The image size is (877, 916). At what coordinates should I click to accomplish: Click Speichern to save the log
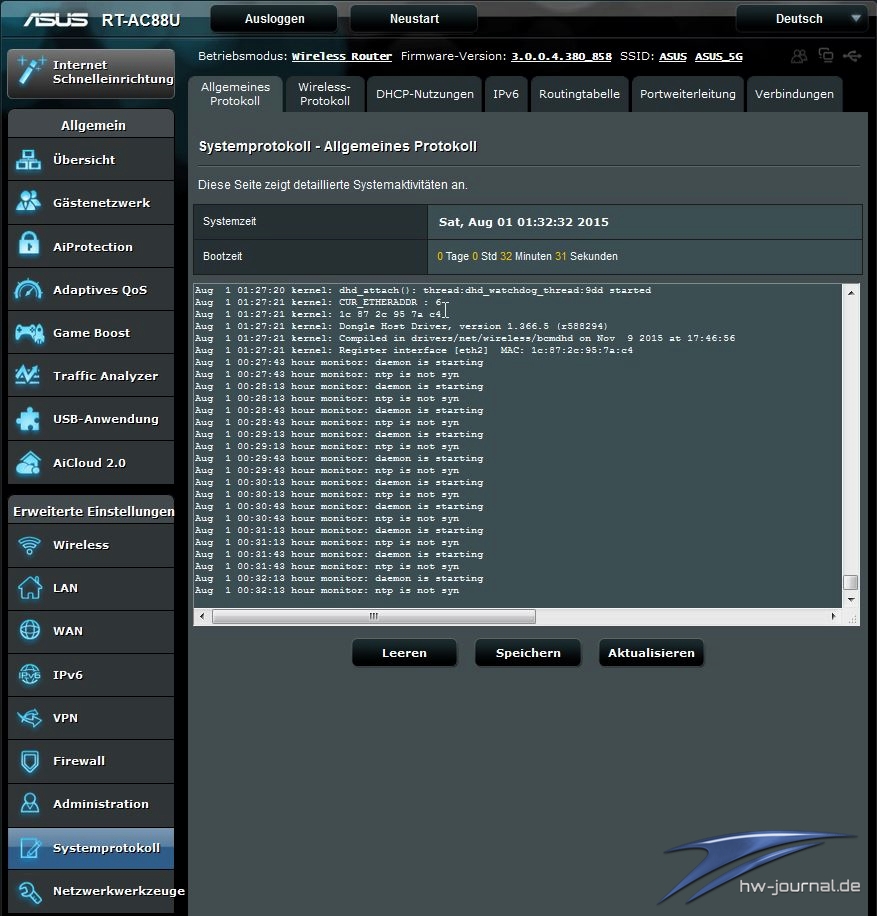pos(528,653)
